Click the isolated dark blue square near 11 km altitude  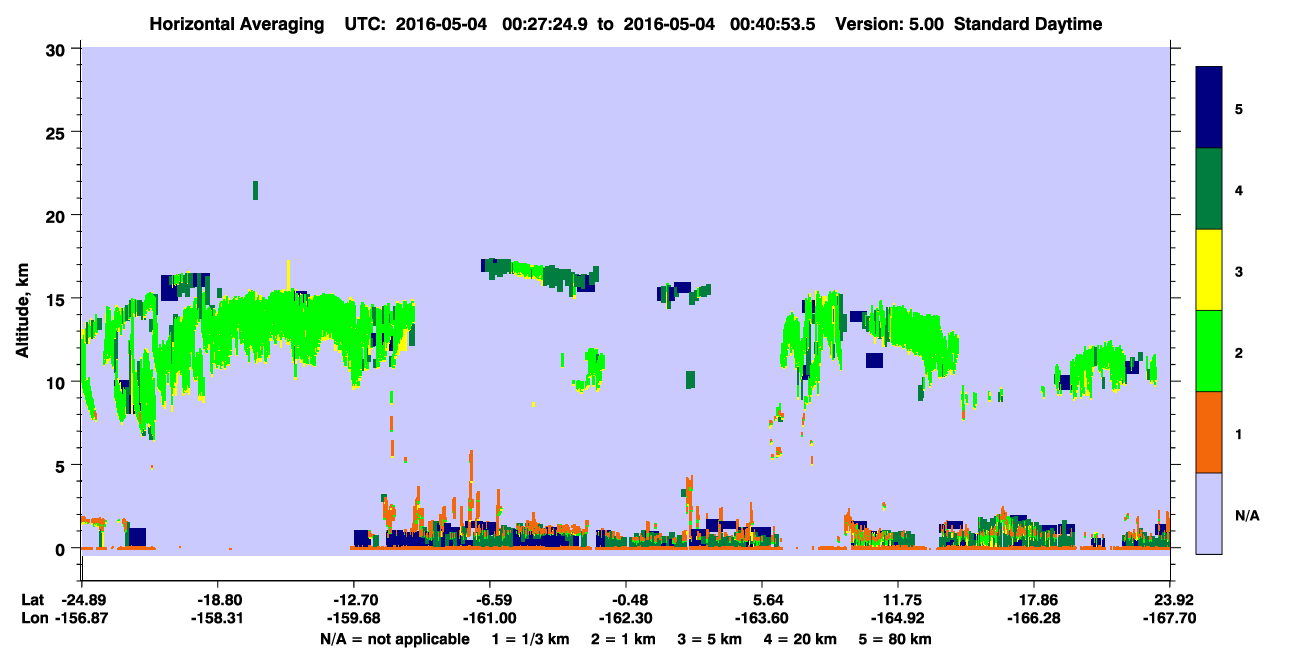pyautogui.click(x=874, y=360)
